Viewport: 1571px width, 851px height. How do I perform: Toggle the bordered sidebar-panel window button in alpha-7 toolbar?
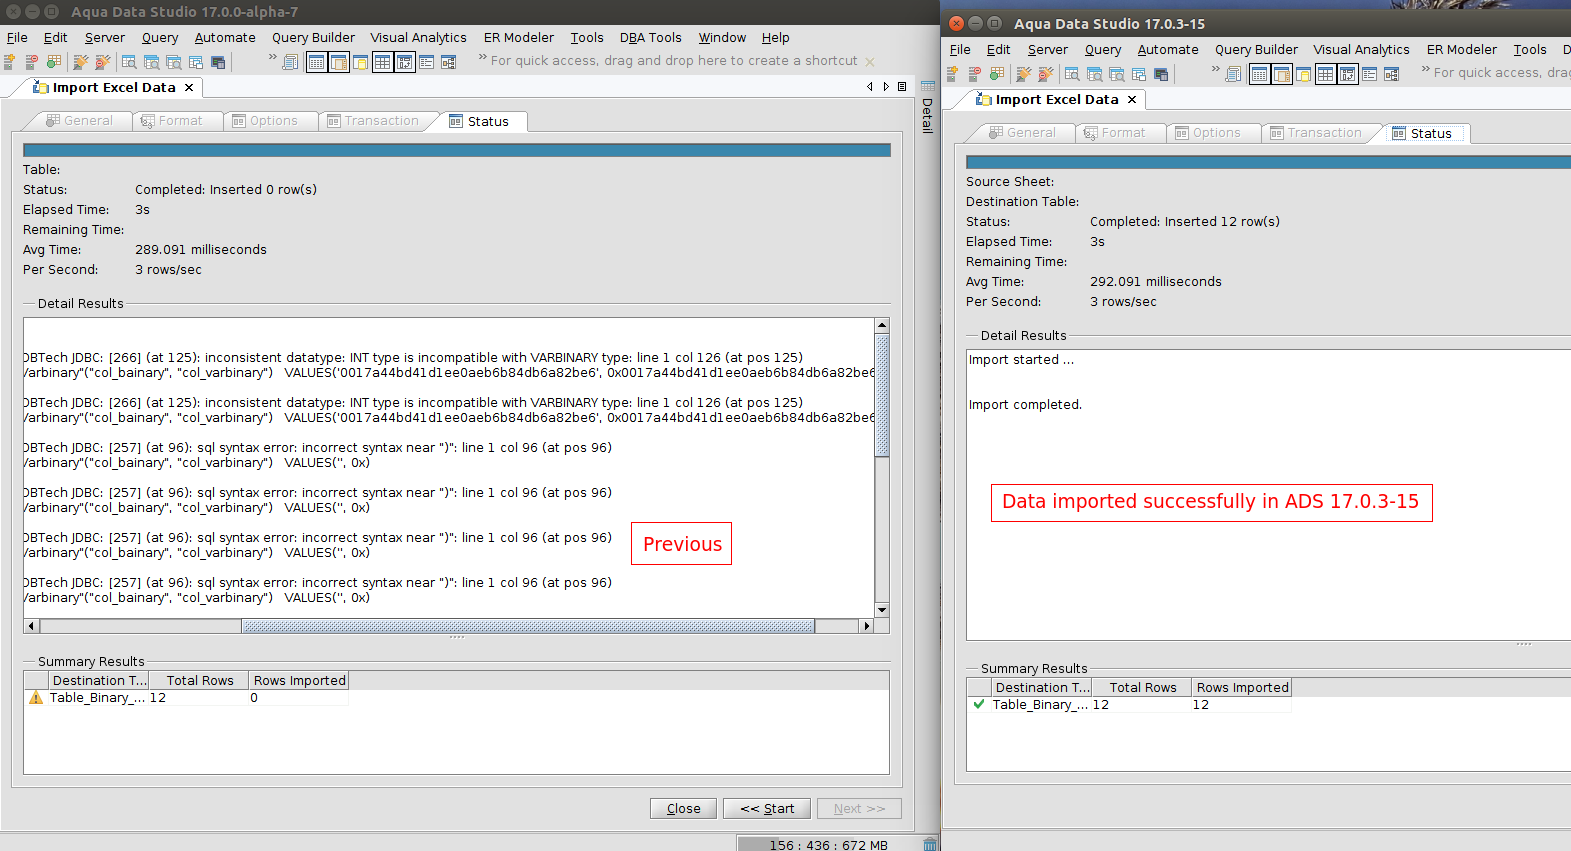click(x=338, y=62)
